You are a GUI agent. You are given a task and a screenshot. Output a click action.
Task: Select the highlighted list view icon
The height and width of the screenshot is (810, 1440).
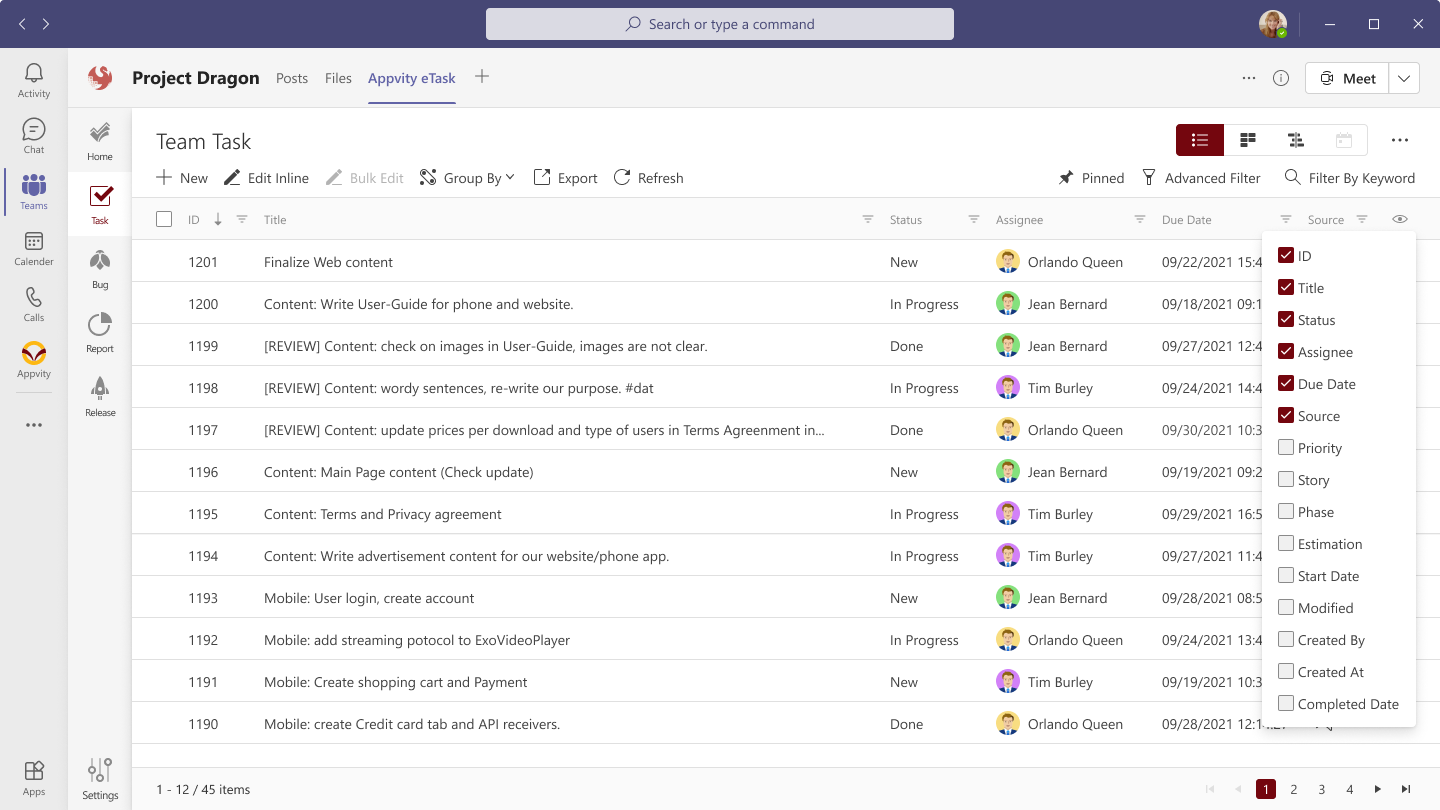click(x=1199, y=140)
